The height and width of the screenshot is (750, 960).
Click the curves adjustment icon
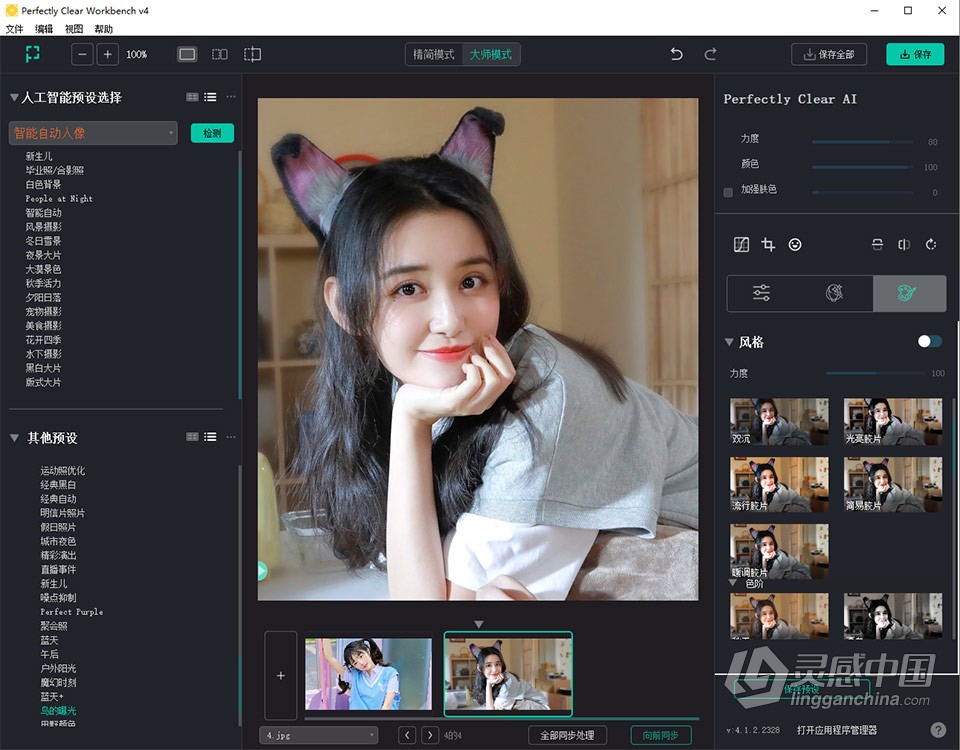click(x=740, y=244)
